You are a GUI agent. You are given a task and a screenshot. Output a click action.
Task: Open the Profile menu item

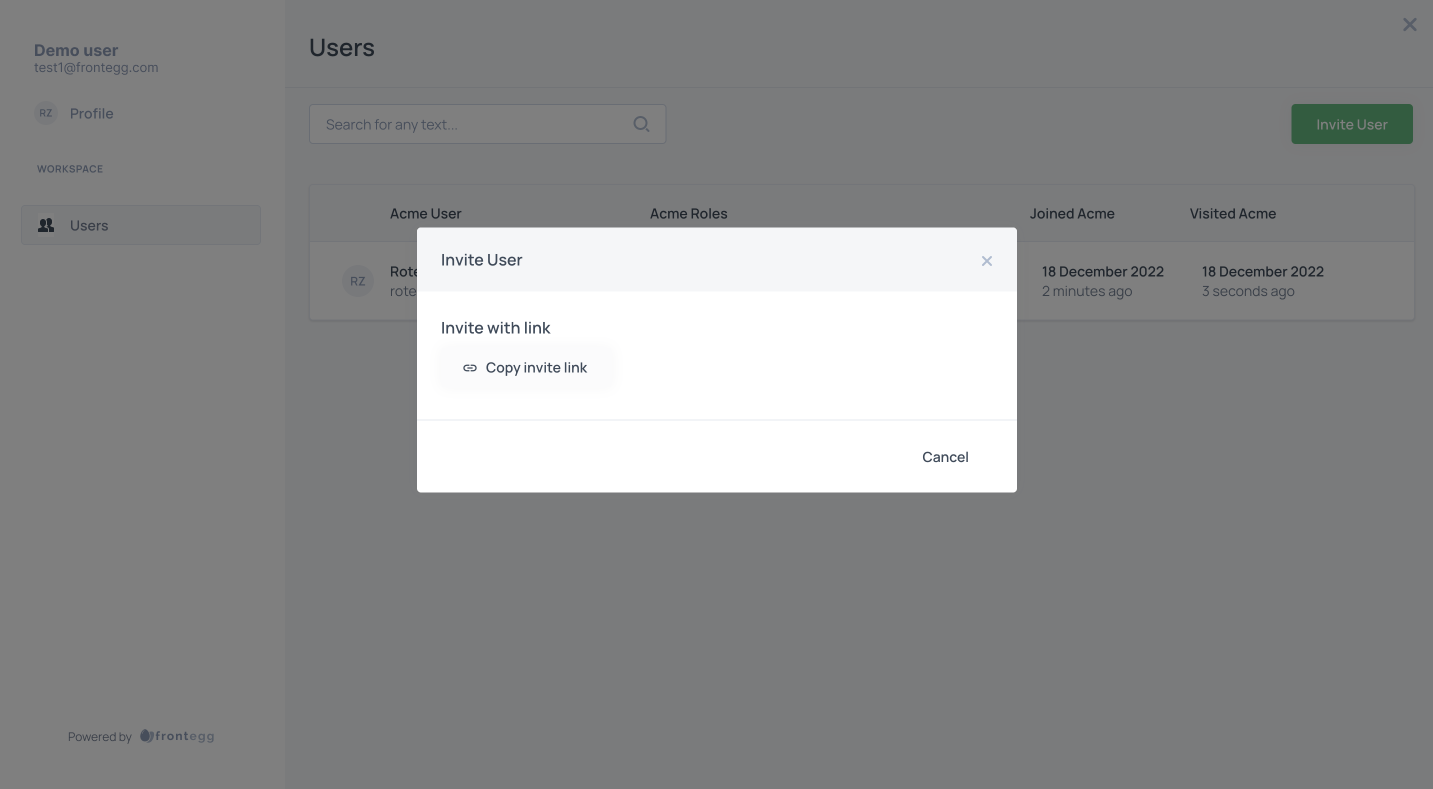[92, 113]
